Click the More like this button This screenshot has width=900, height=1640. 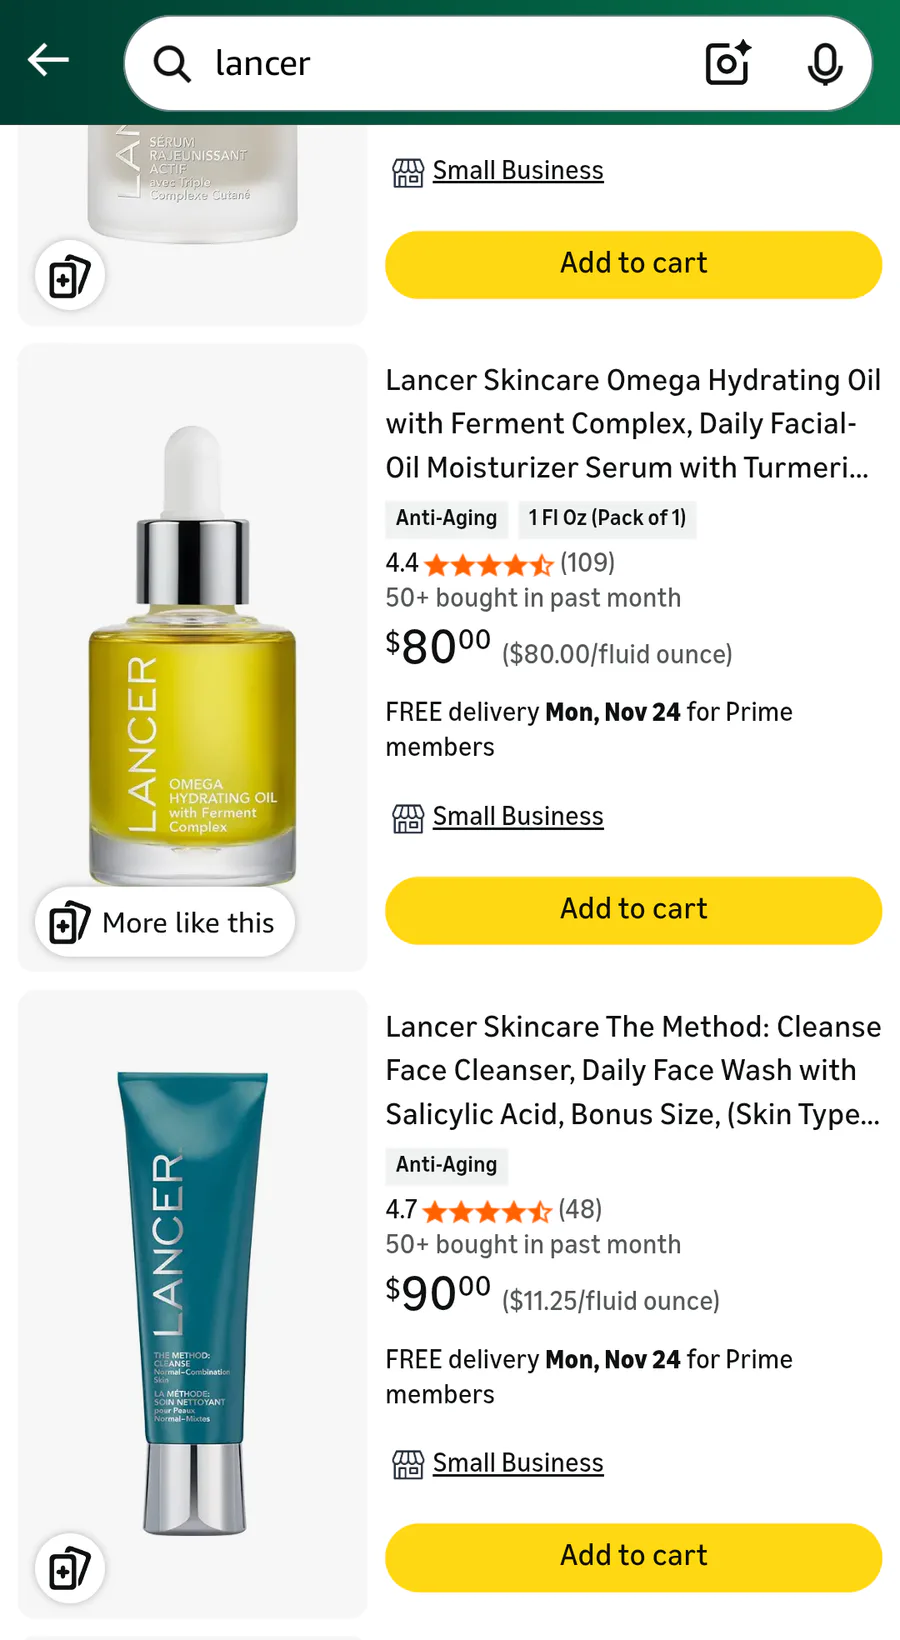tap(165, 922)
